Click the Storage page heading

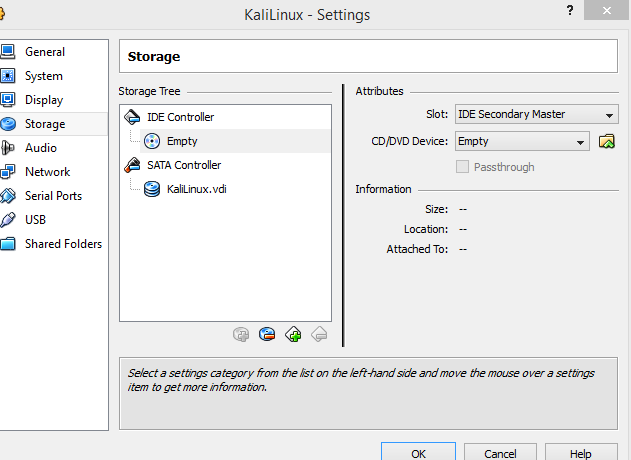tap(154, 57)
